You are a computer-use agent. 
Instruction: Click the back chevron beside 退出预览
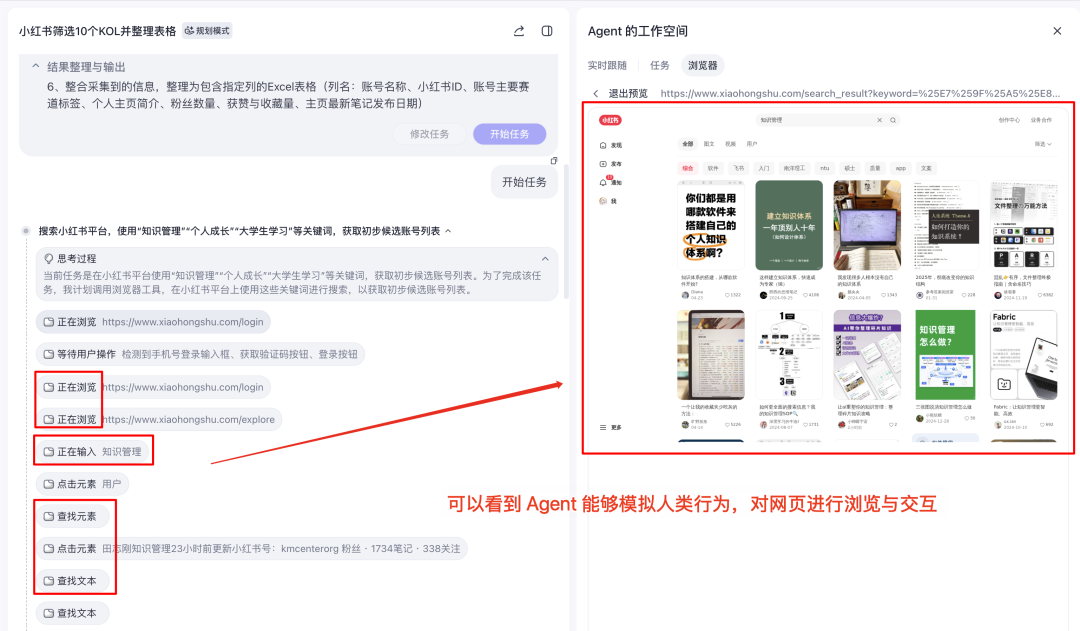596,94
